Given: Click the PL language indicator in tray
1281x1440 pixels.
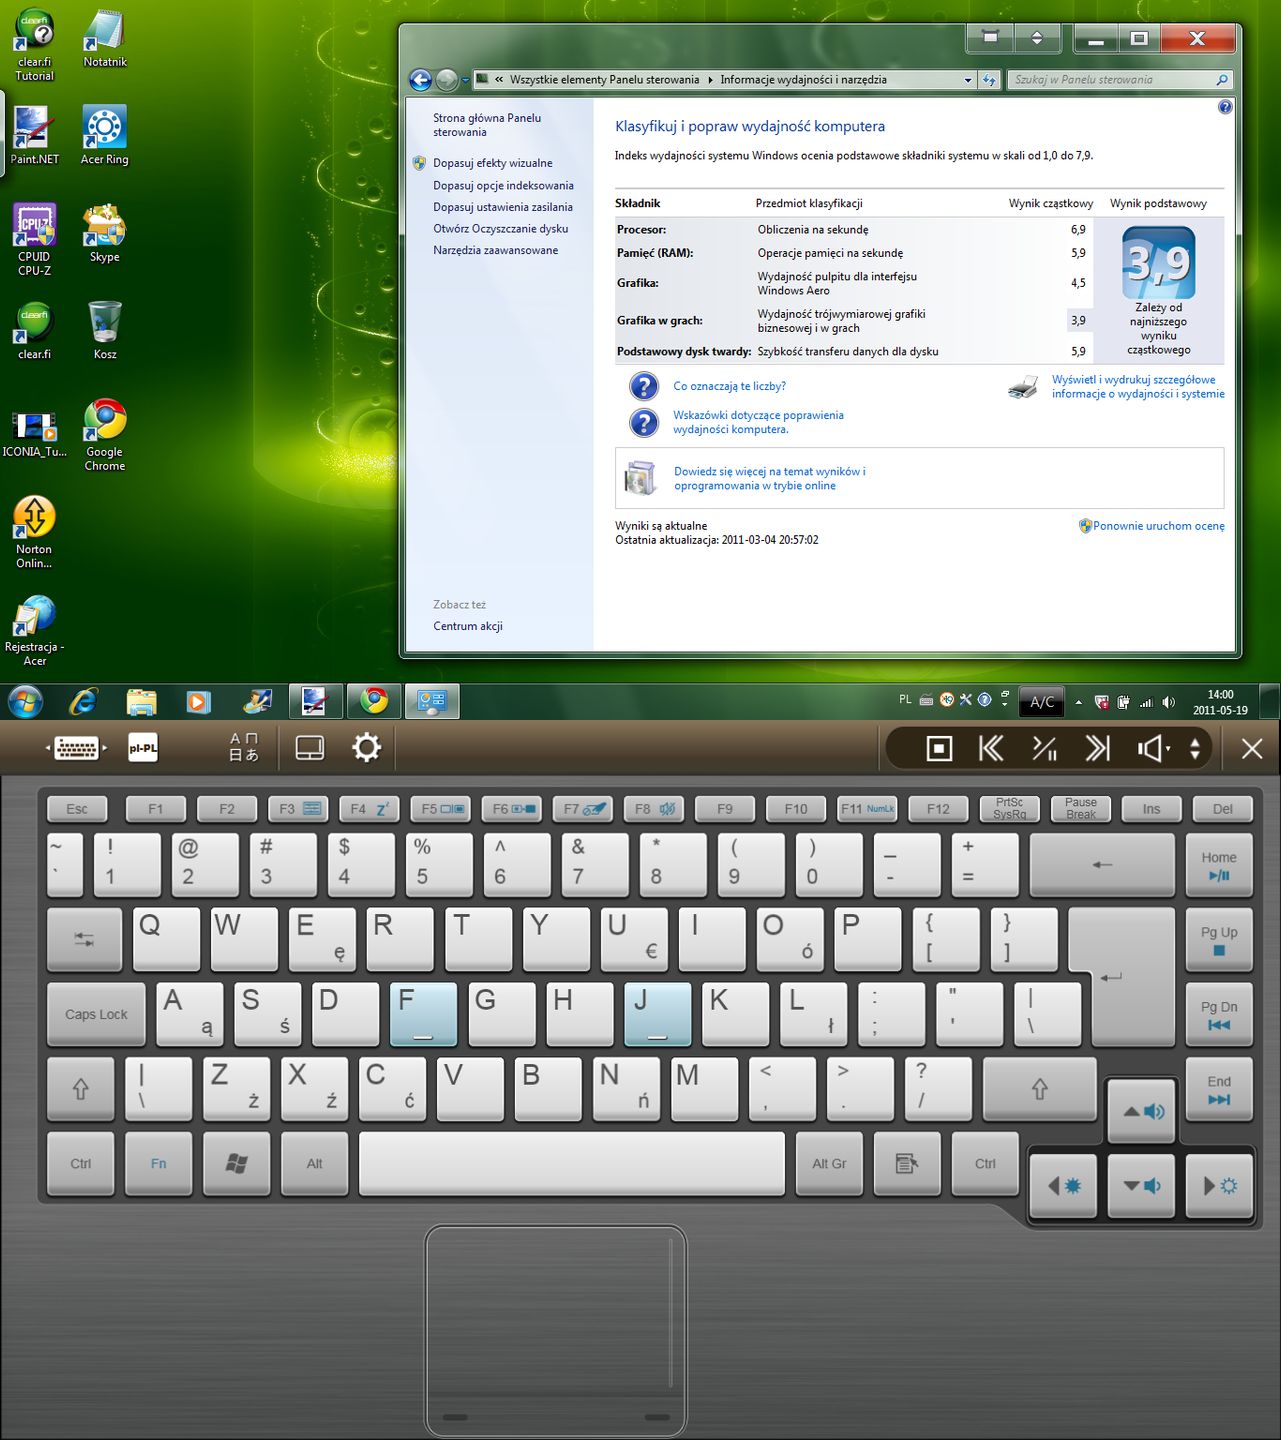Looking at the screenshot, I should click(905, 700).
